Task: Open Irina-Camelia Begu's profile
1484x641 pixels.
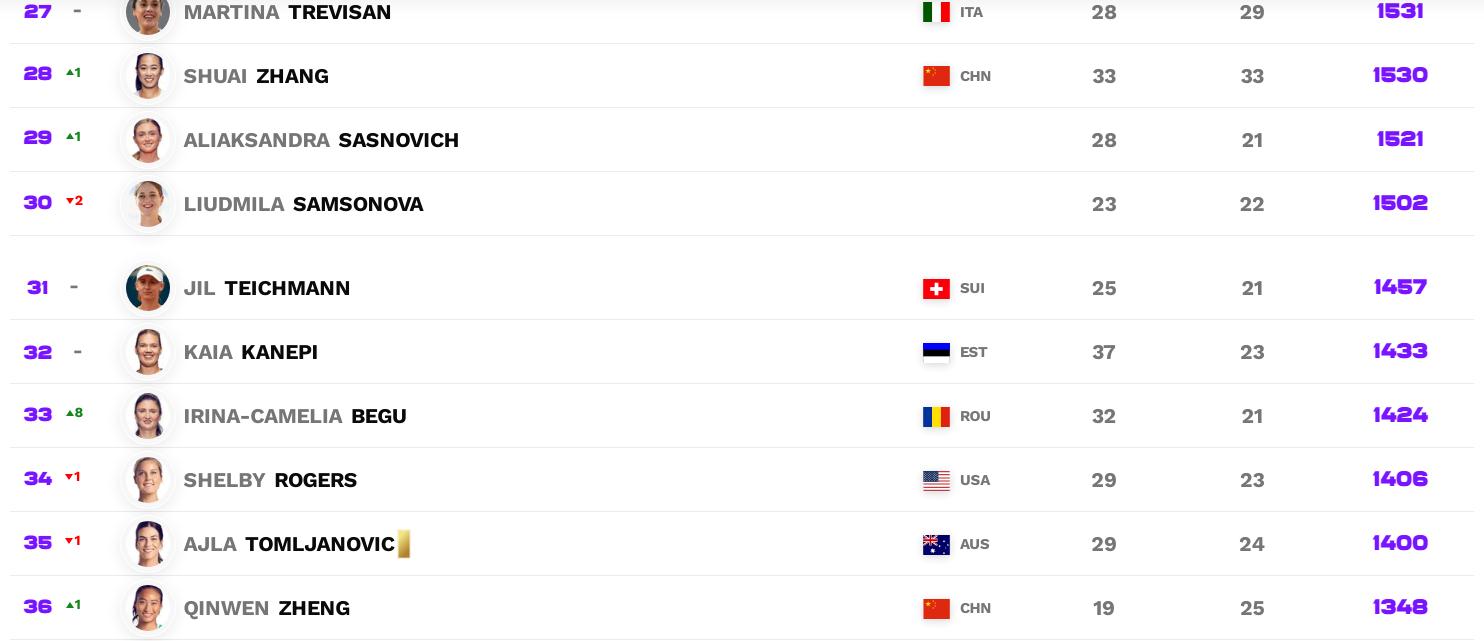Action: [x=295, y=416]
